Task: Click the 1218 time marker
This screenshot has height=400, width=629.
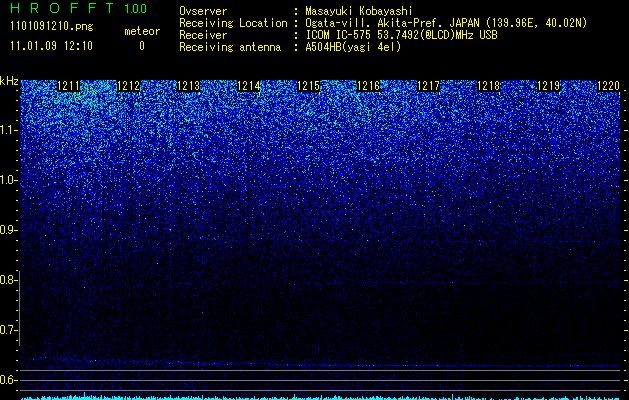Action: coord(489,86)
